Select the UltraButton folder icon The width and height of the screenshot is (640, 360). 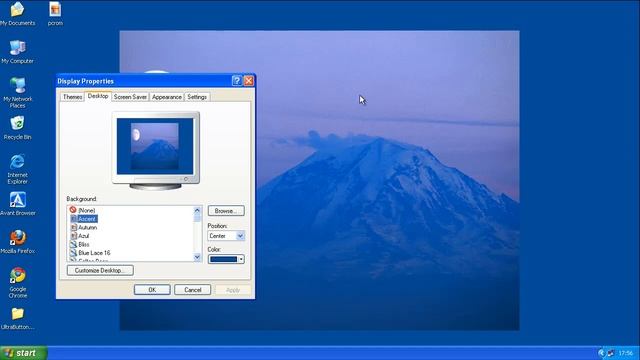click(x=18, y=318)
